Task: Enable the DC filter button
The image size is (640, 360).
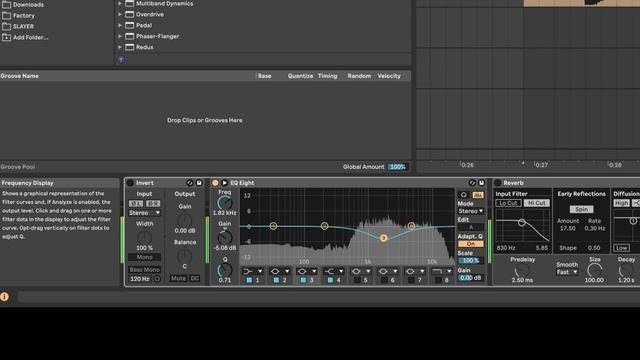Action: 195,278
